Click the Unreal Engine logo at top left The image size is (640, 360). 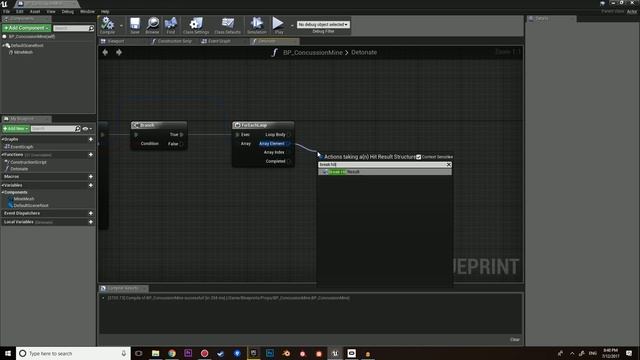4,4
